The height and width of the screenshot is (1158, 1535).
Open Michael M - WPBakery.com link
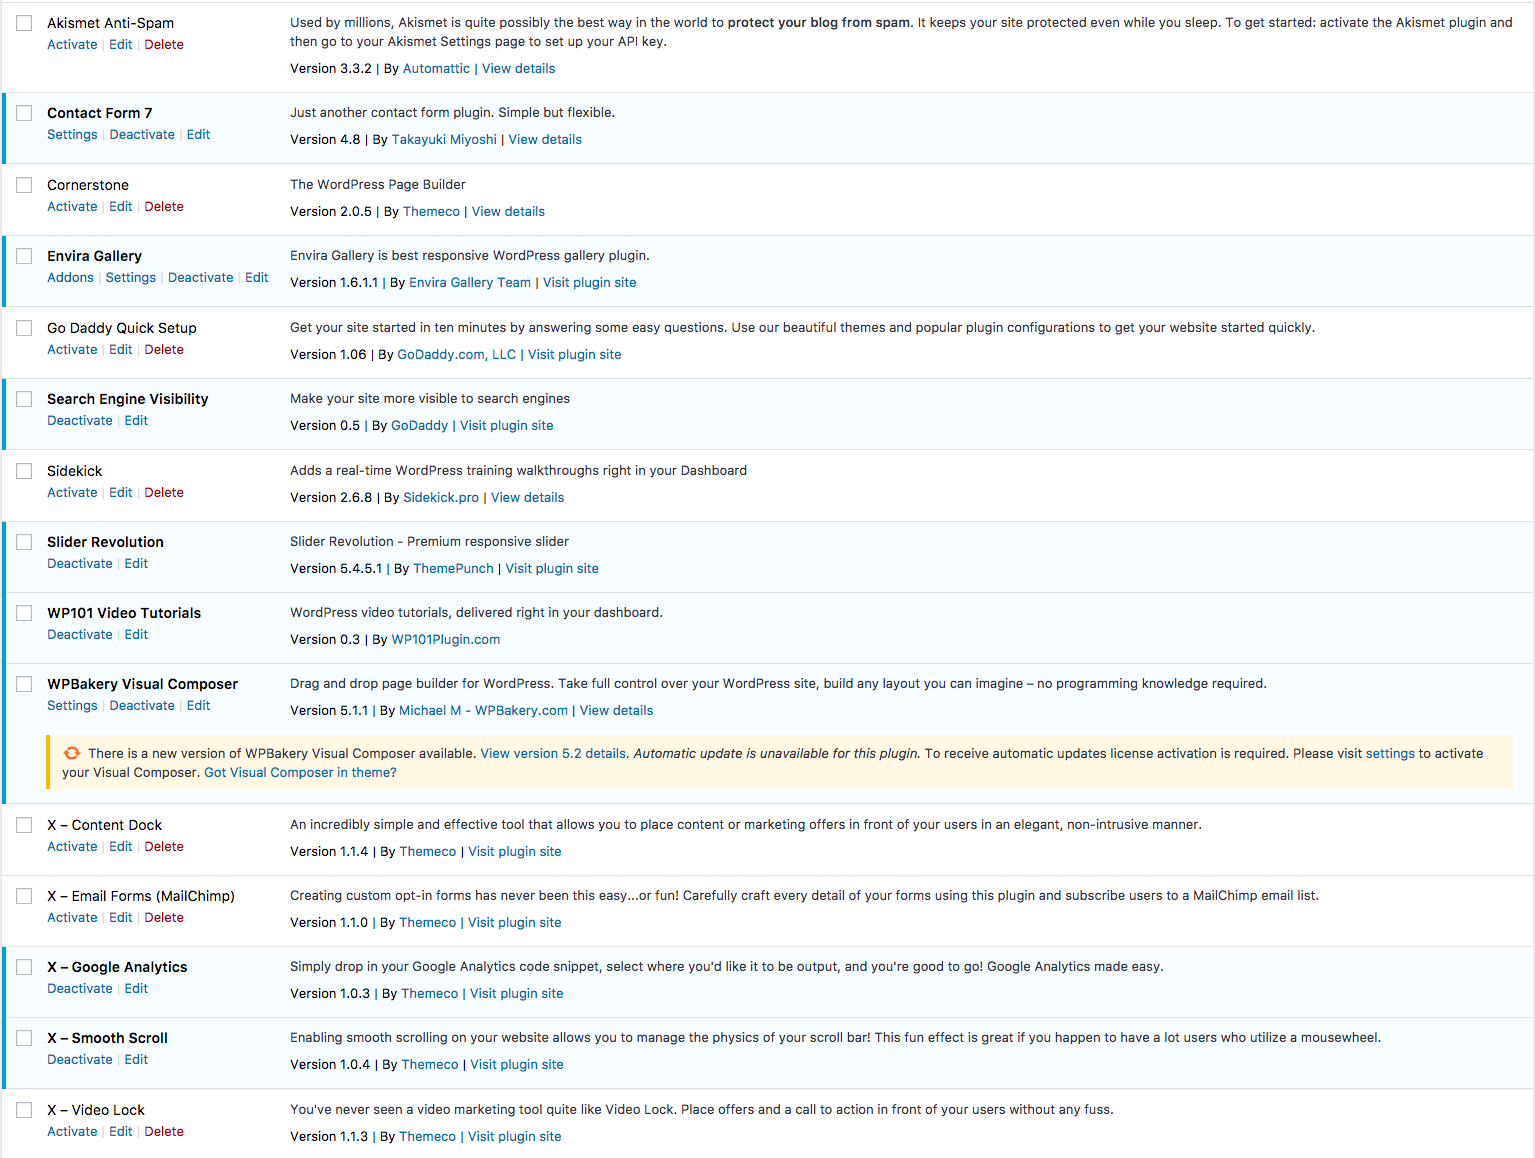483,710
